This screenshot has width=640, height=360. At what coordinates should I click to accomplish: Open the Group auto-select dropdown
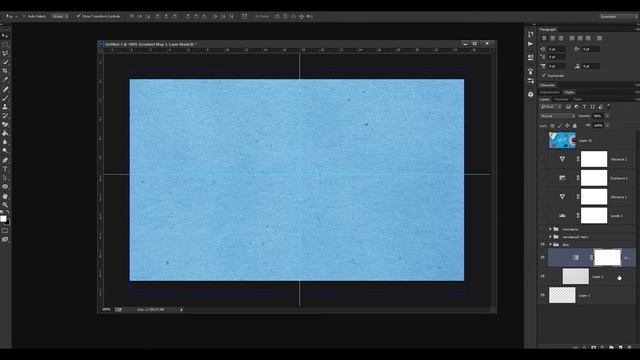click(60, 16)
